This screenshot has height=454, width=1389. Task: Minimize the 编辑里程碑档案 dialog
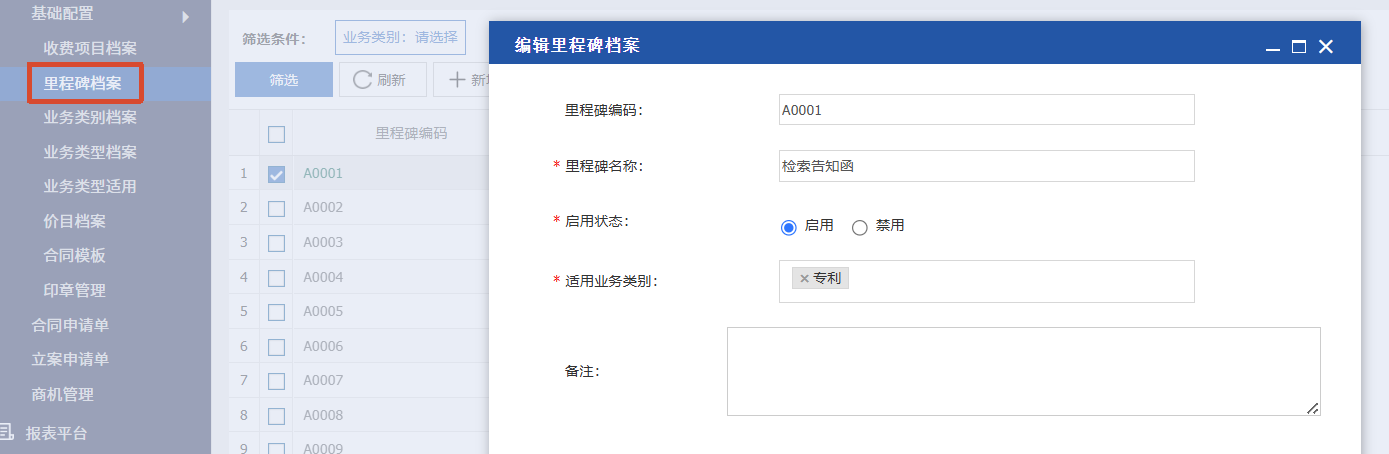click(x=1273, y=47)
